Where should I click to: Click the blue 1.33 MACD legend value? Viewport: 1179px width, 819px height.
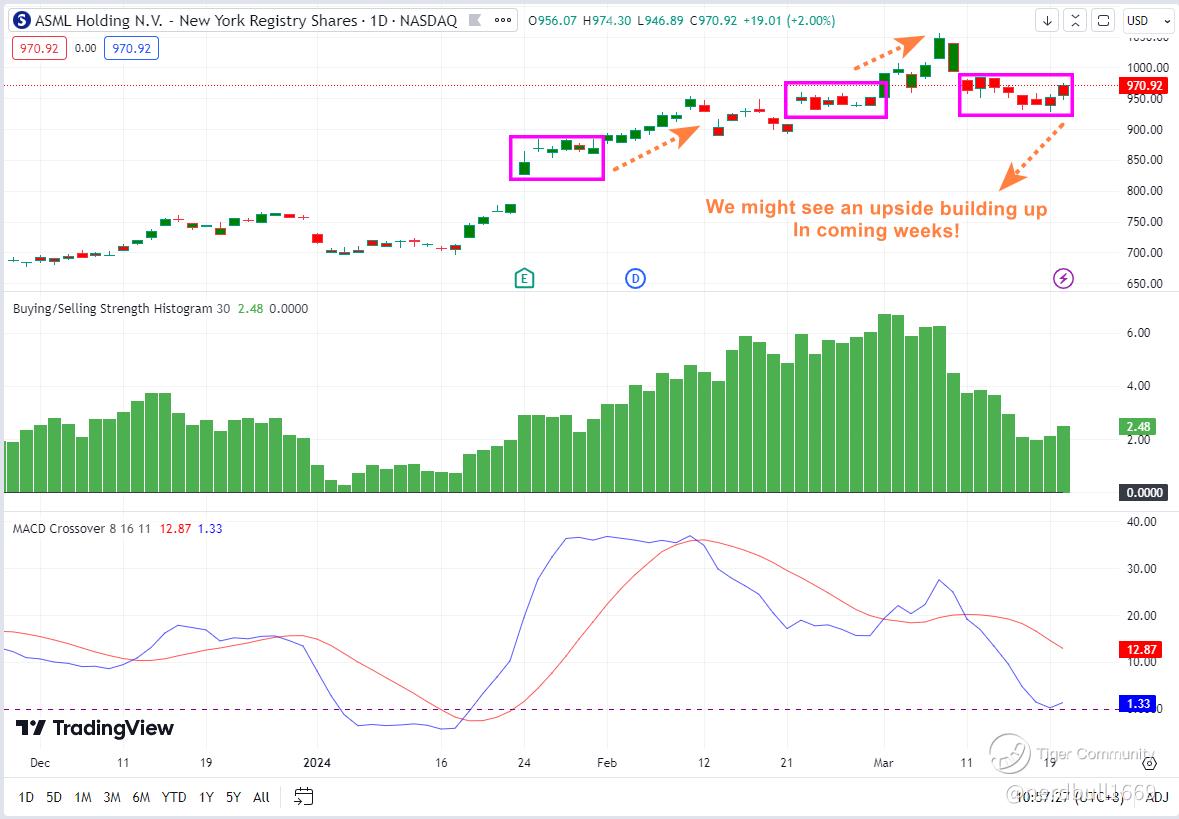click(x=210, y=529)
